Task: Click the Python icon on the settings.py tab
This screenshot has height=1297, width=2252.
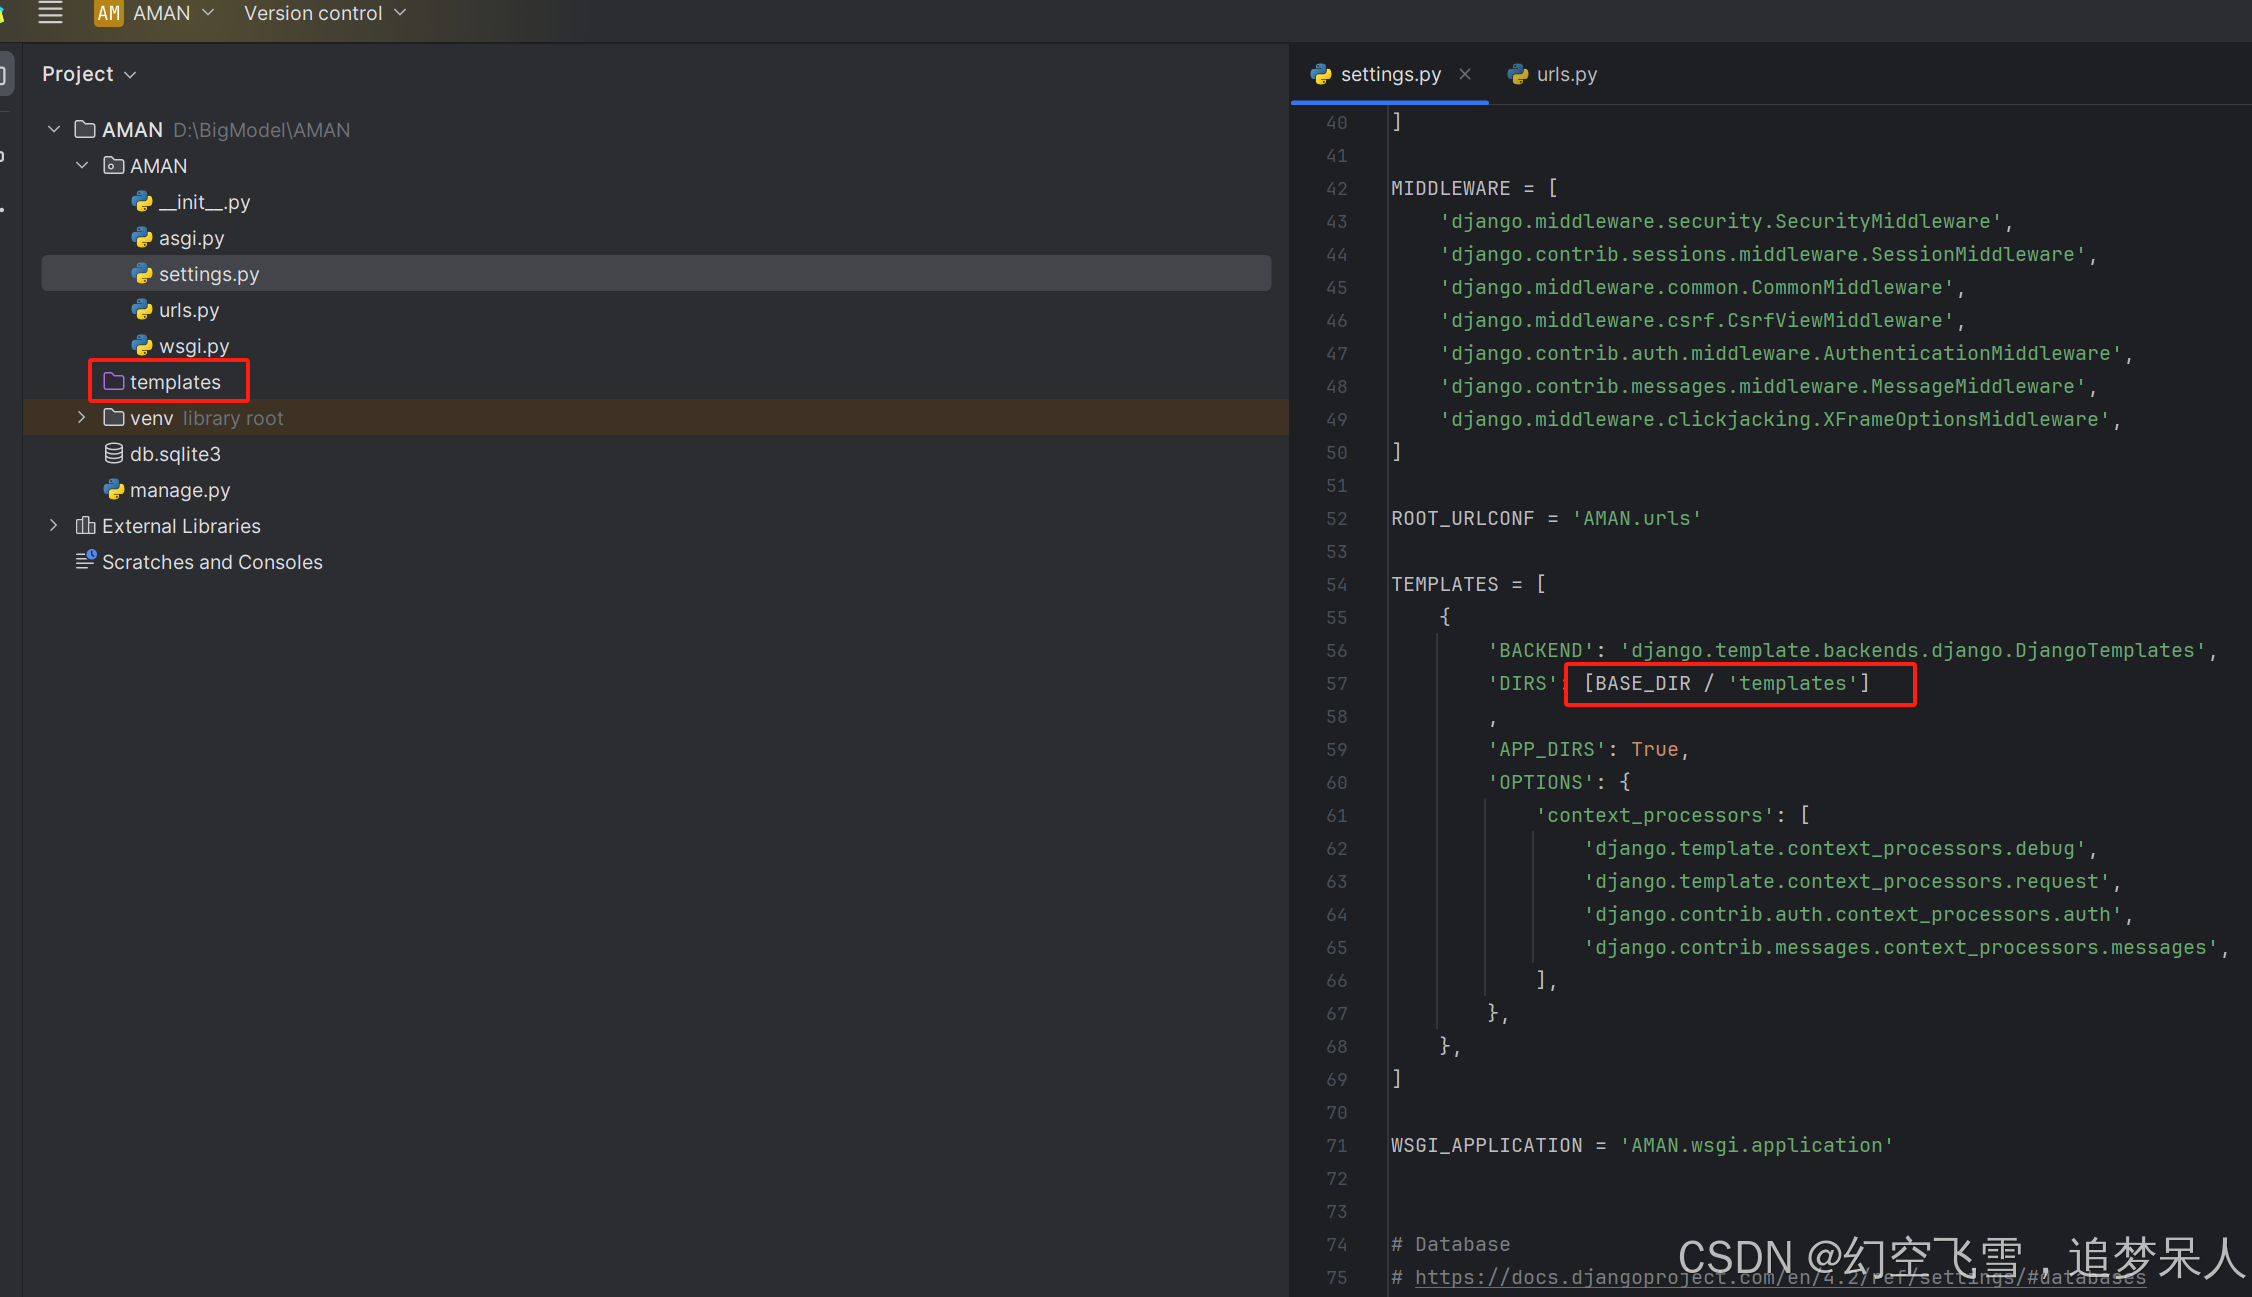Action: 1322,74
